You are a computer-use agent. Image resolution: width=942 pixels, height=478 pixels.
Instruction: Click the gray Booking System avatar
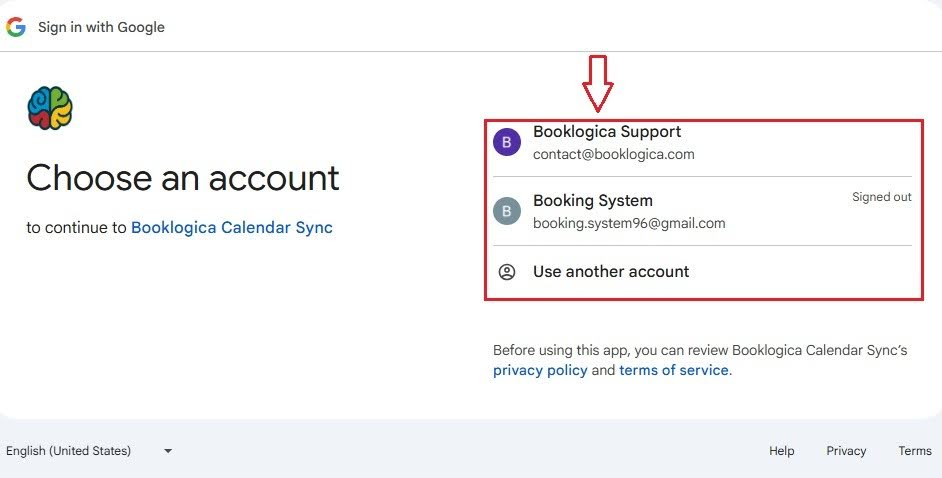coord(506,211)
